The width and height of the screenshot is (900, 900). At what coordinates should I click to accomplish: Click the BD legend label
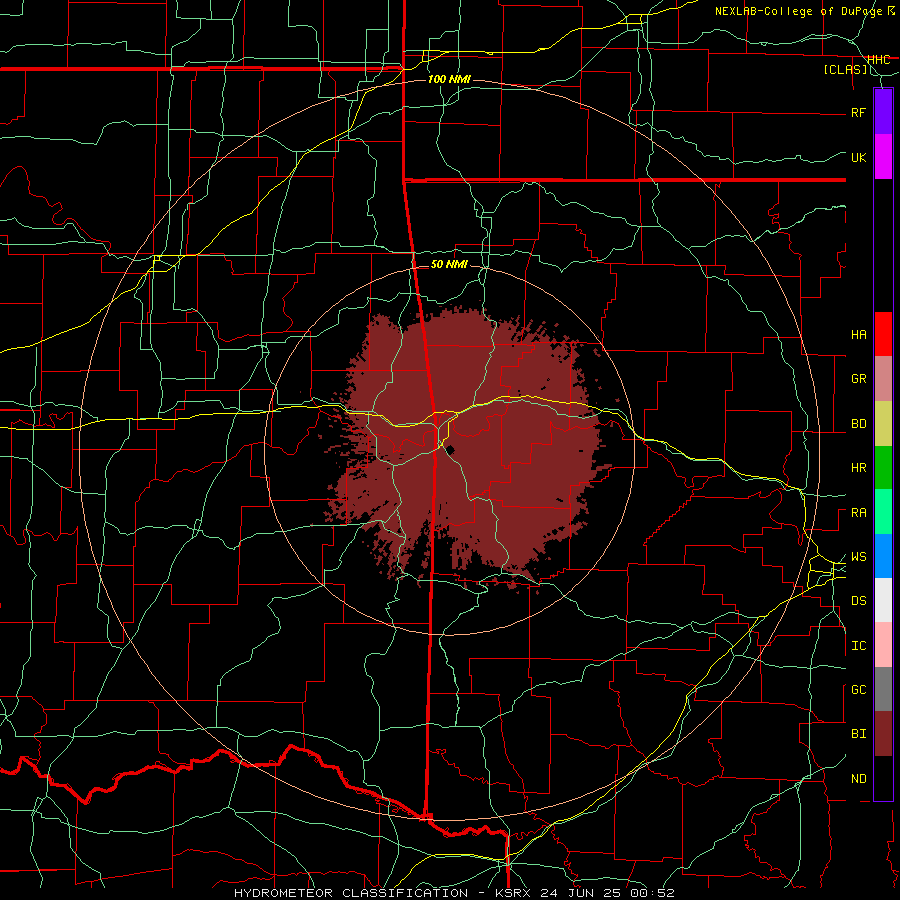(858, 424)
